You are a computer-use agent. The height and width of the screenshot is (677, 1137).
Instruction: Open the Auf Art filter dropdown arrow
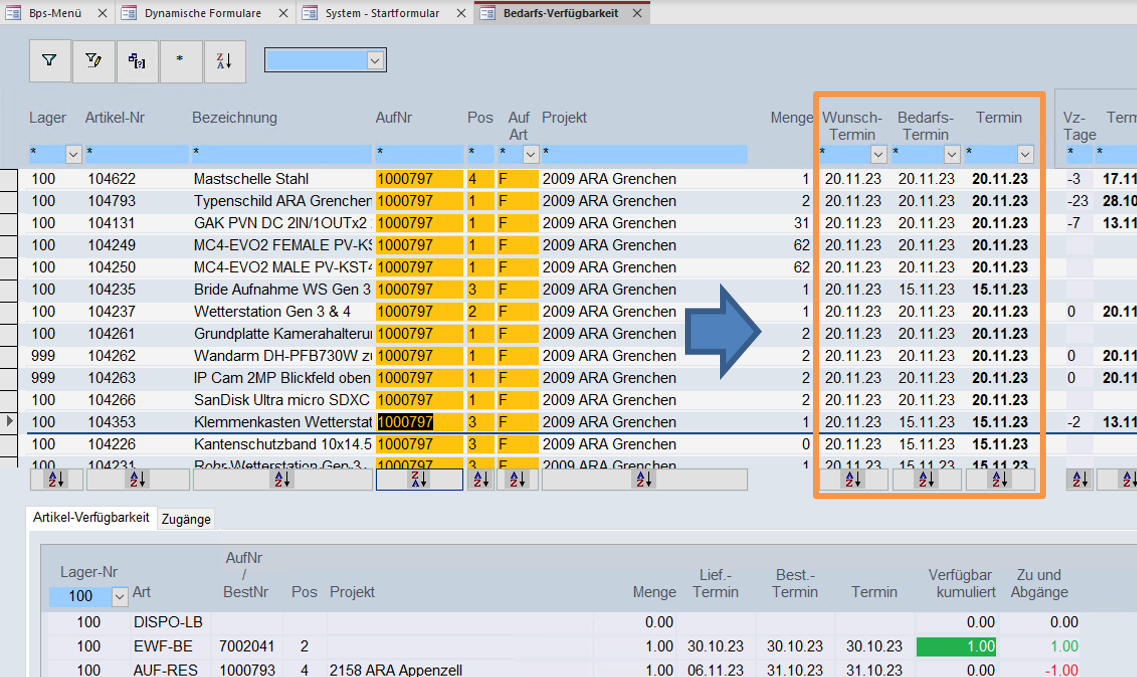click(x=531, y=154)
